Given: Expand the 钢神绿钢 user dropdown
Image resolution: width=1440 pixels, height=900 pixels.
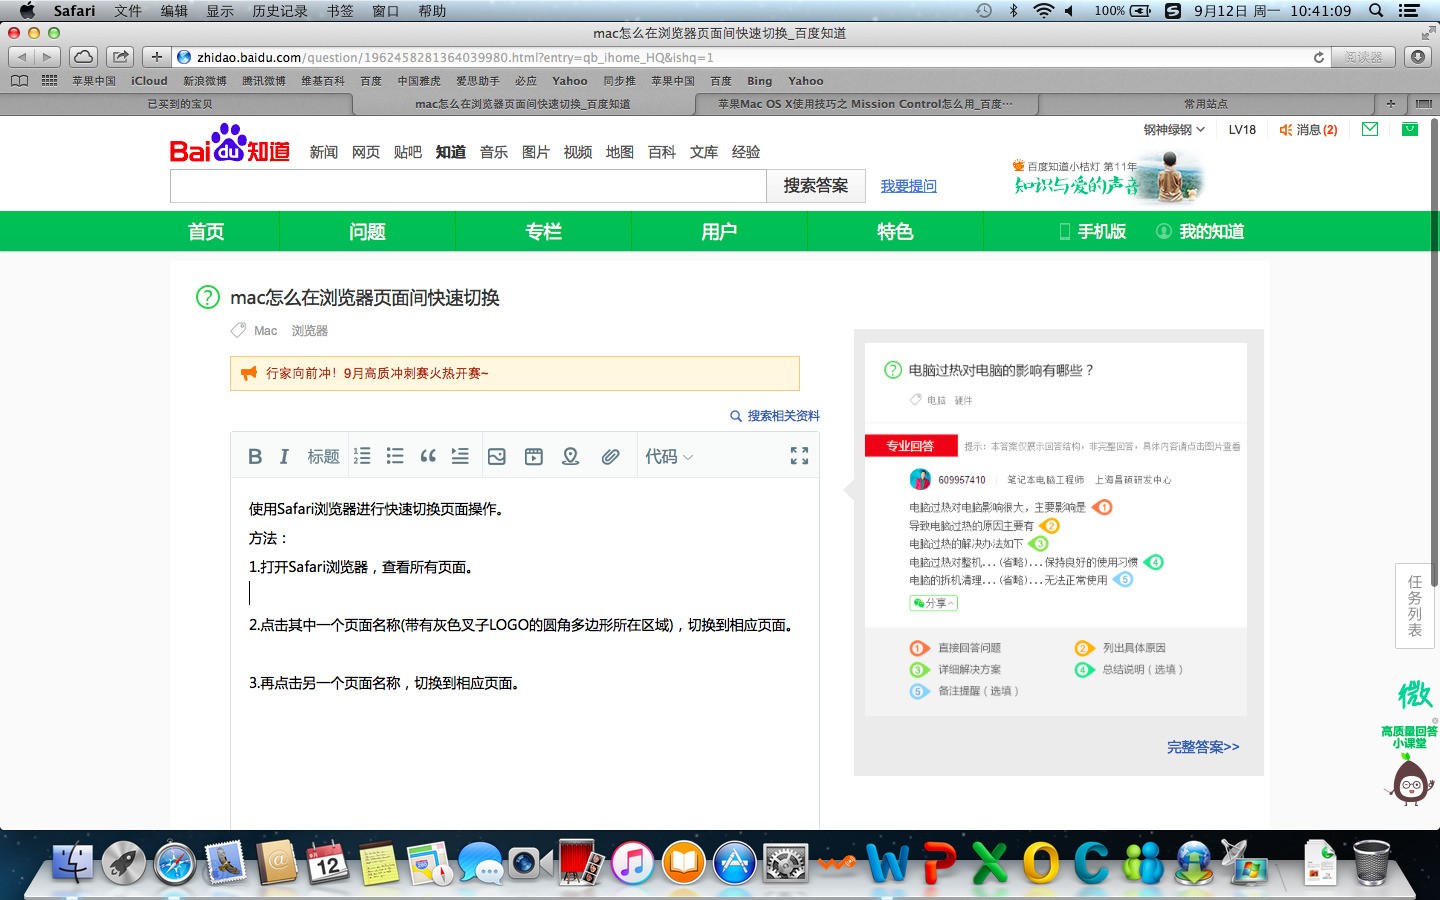Looking at the screenshot, I should [1174, 129].
